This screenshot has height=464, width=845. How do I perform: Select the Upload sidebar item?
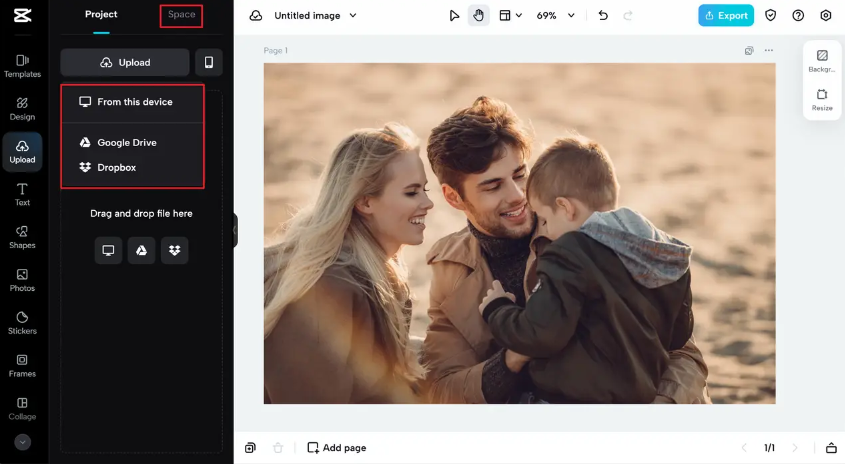[22, 152]
